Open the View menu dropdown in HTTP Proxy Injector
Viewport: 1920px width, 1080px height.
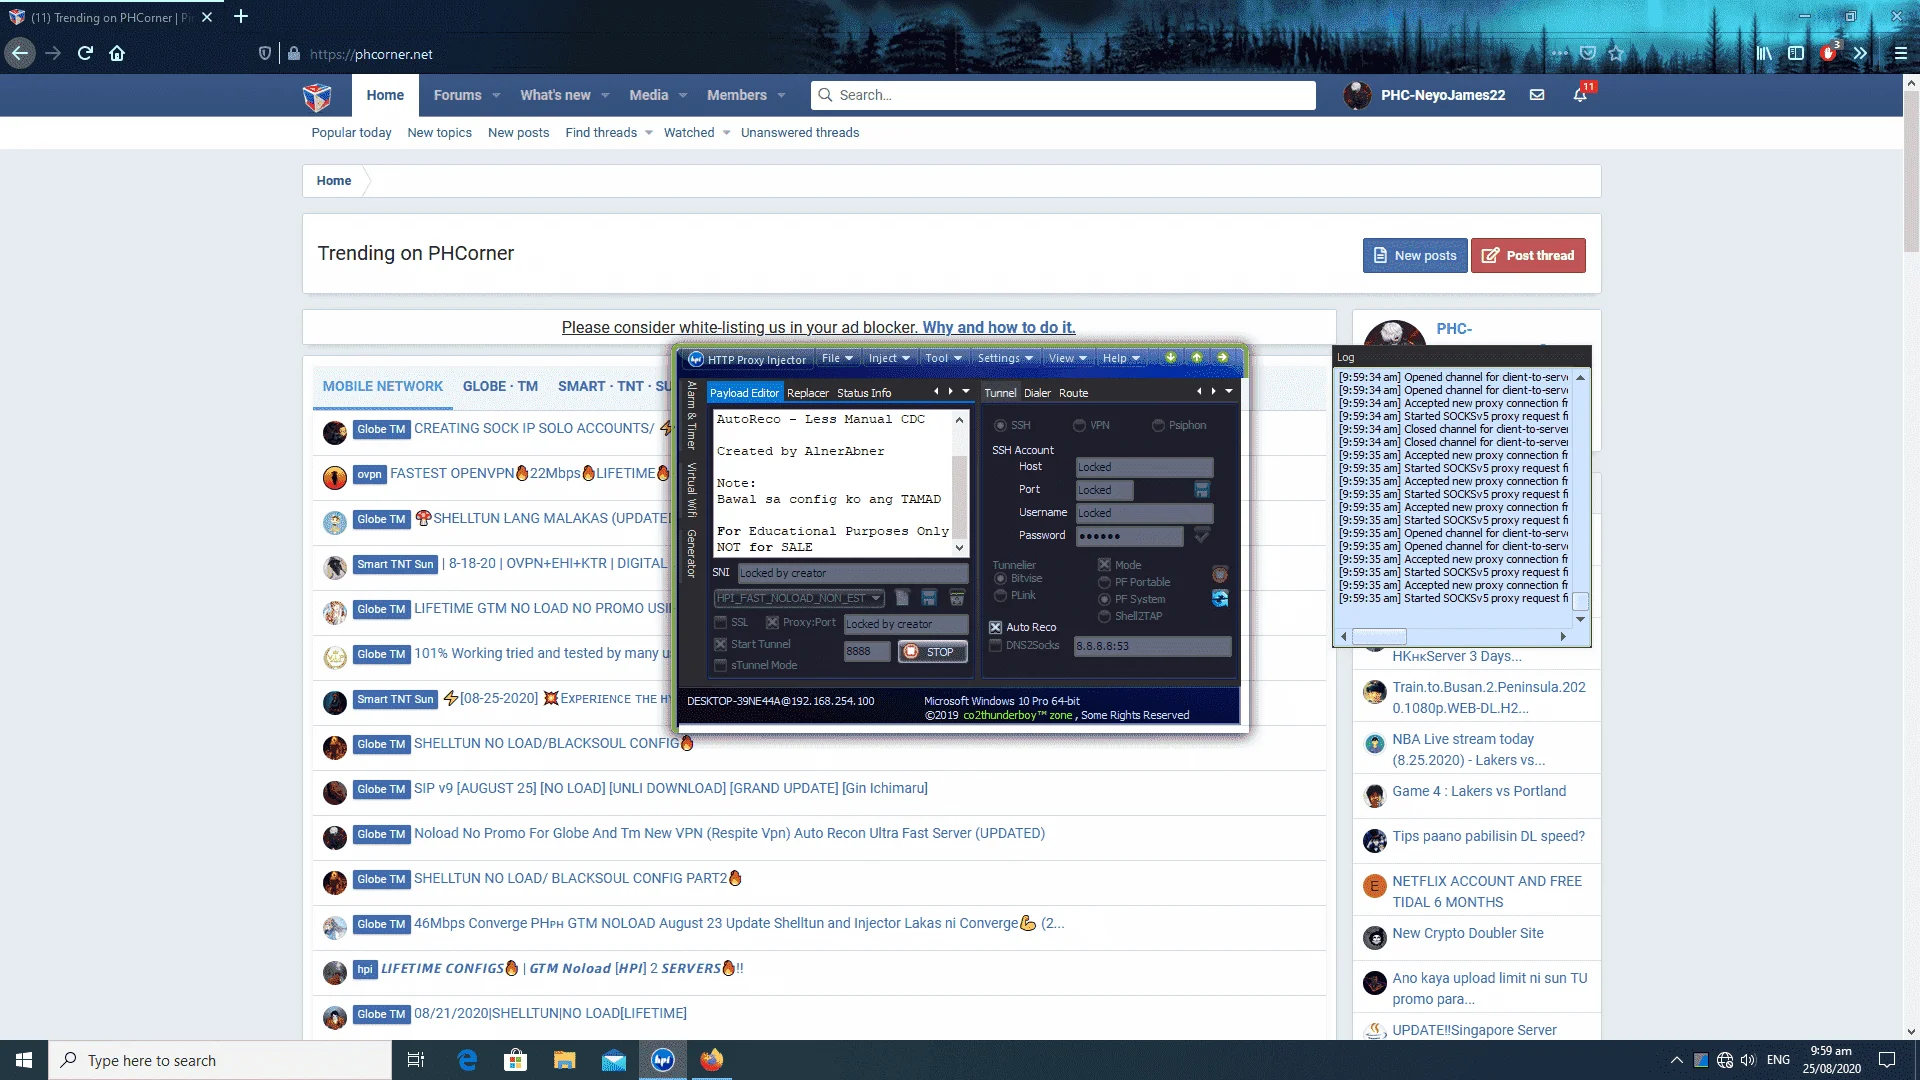1068,358
